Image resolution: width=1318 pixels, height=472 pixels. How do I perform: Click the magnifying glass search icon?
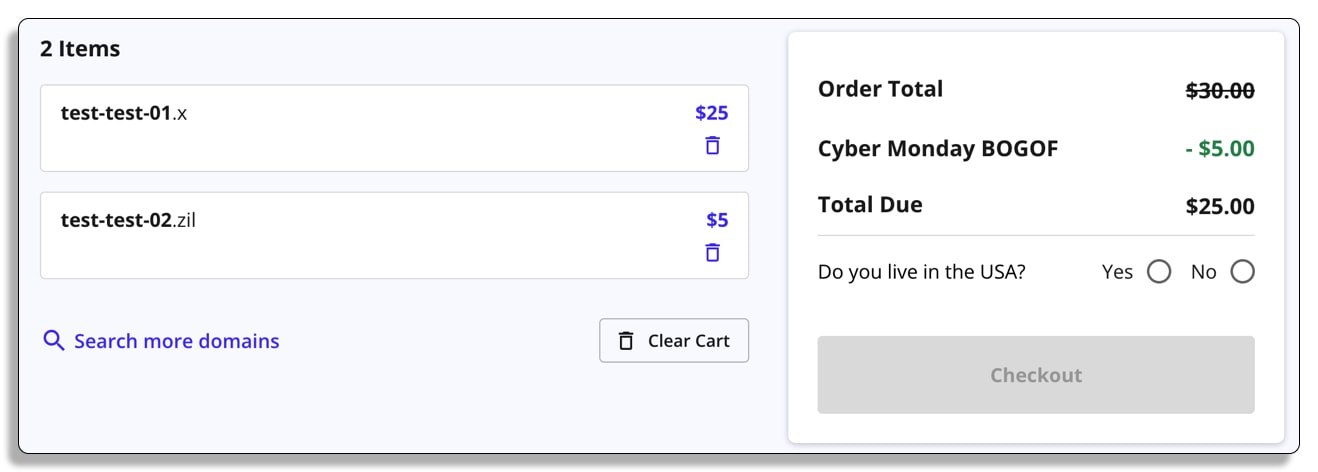(54, 341)
